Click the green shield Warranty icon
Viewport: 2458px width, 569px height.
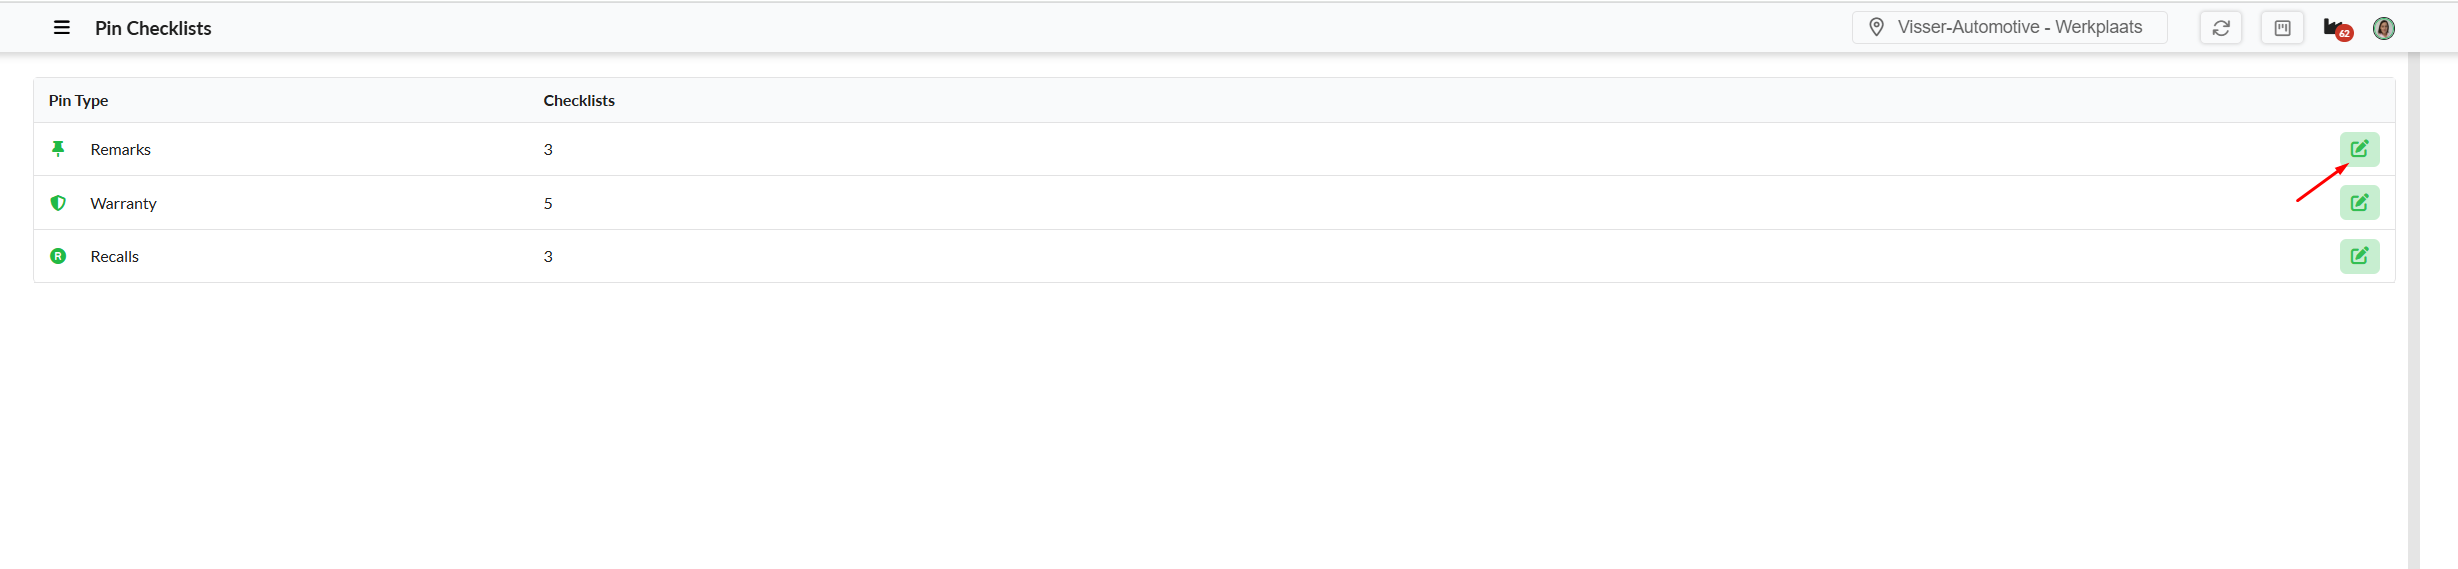click(58, 203)
